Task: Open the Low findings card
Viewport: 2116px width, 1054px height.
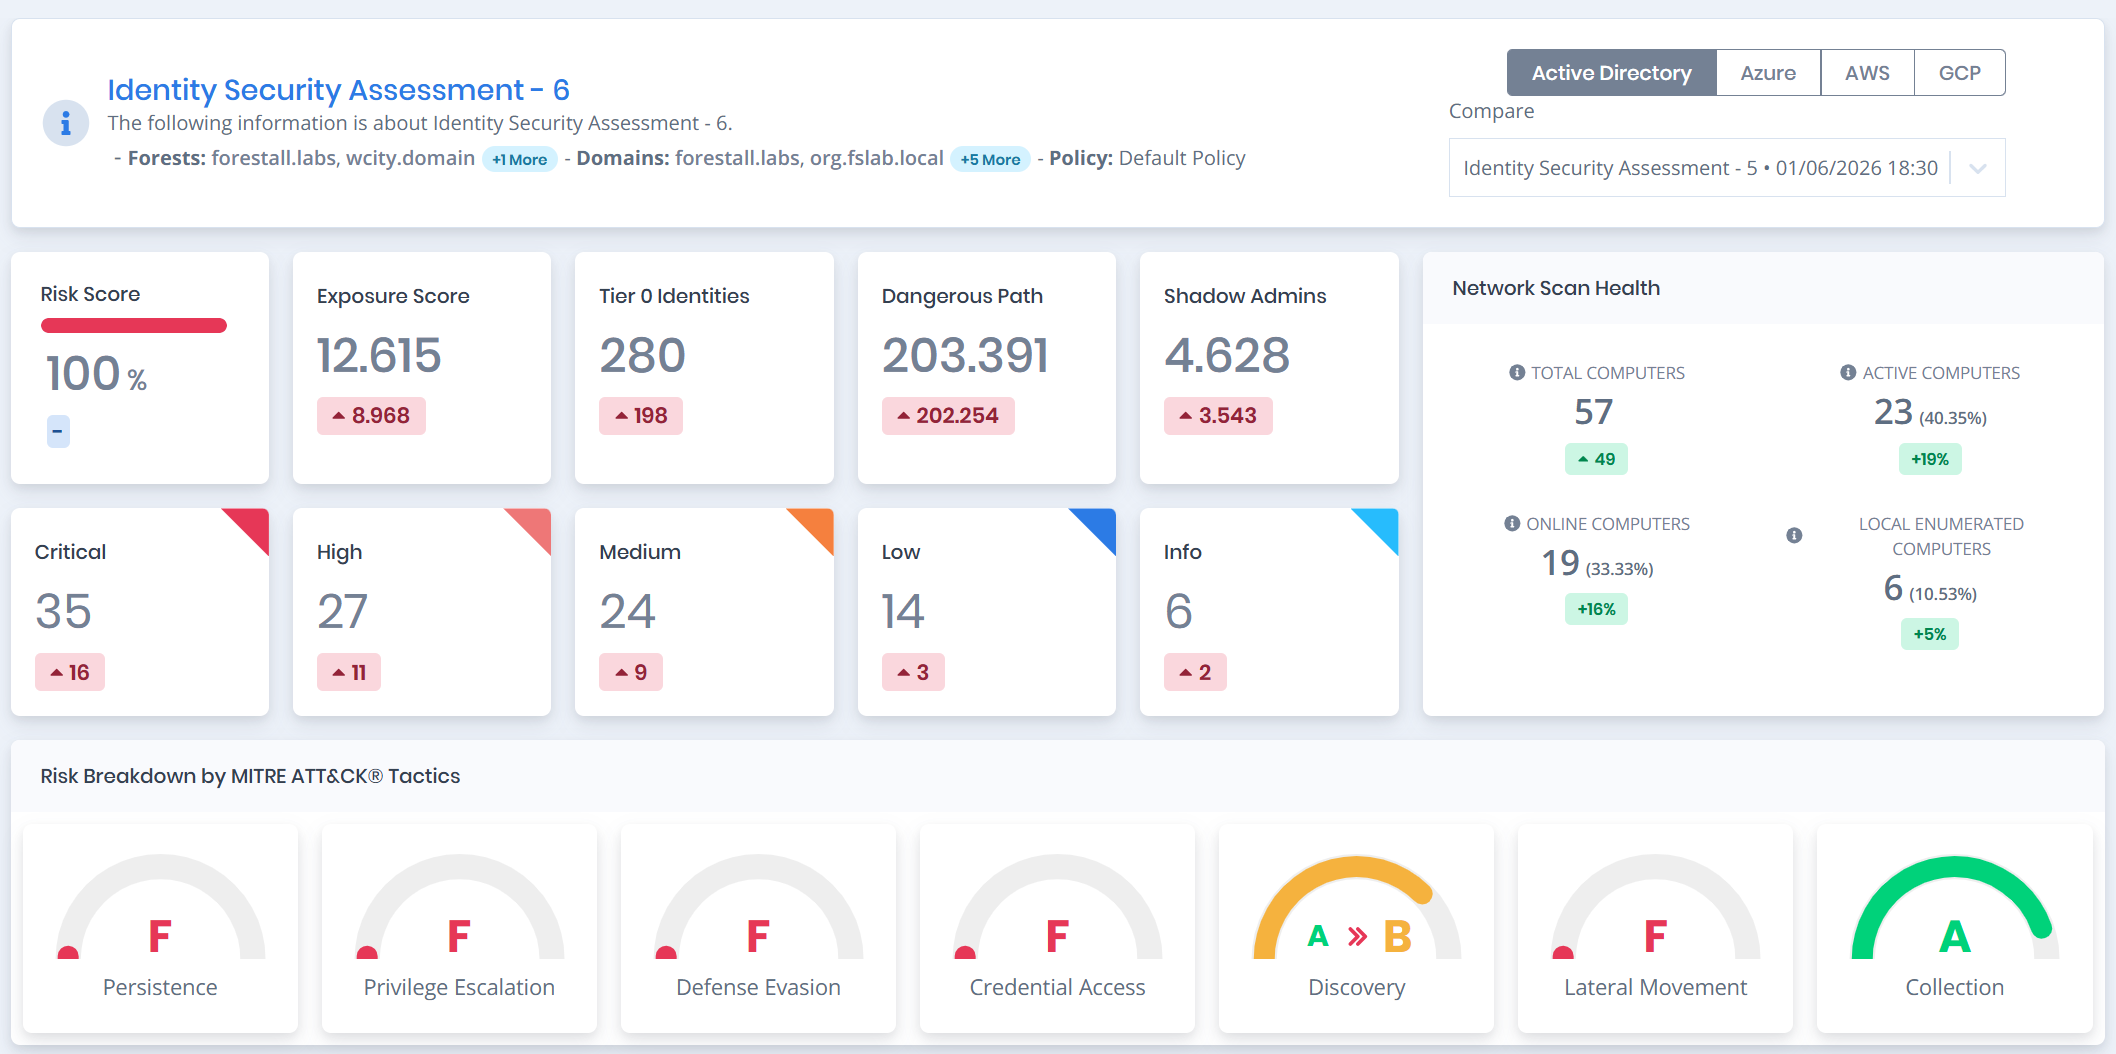Action: point(986,612)
